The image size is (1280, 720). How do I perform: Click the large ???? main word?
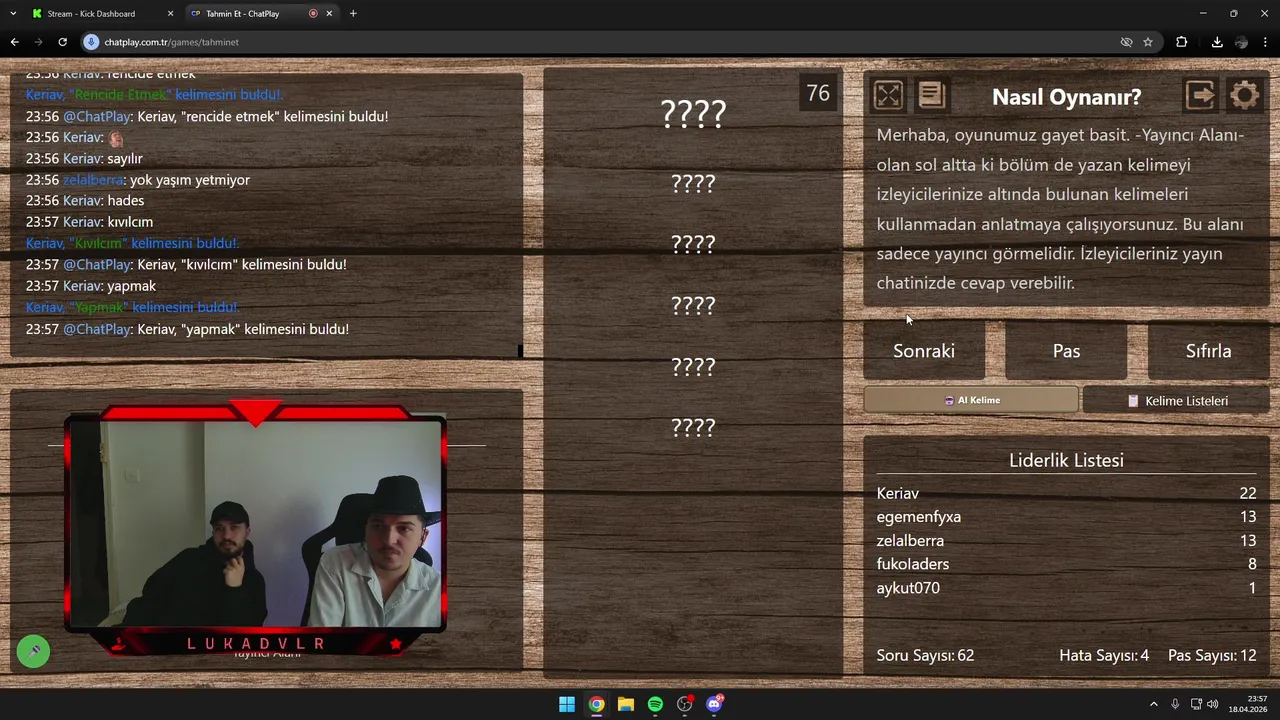693,114
